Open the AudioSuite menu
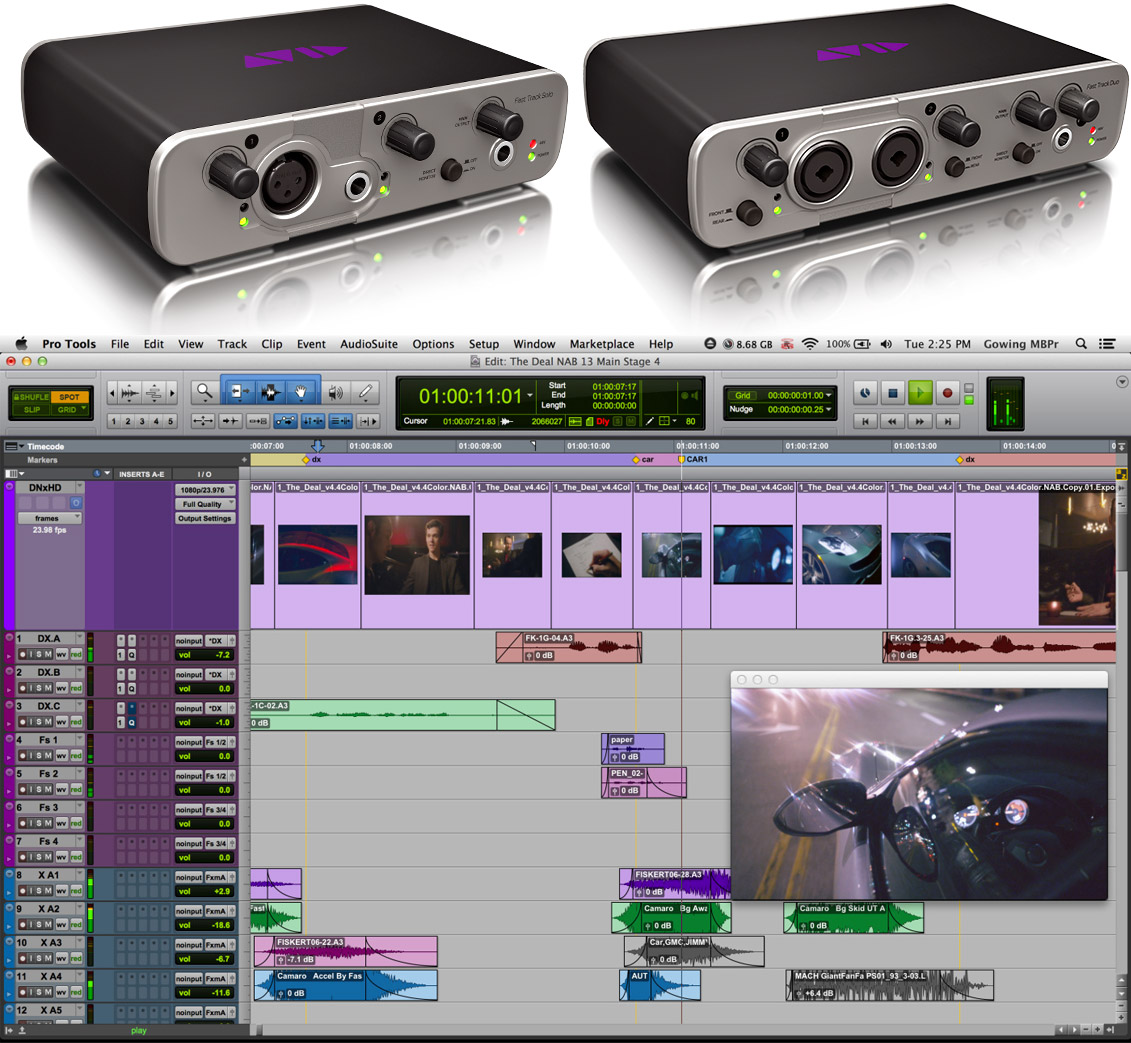This screenshot has width=1131, height=1043. 369,344
